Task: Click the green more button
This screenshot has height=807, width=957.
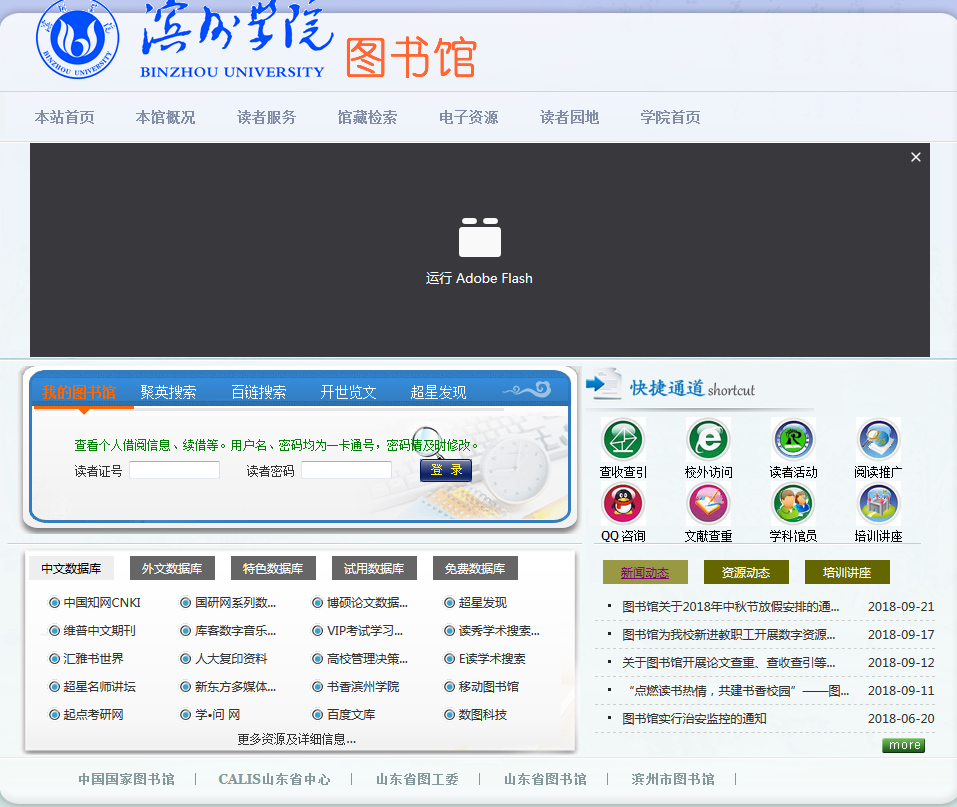Action: click(x=903, y=745)
